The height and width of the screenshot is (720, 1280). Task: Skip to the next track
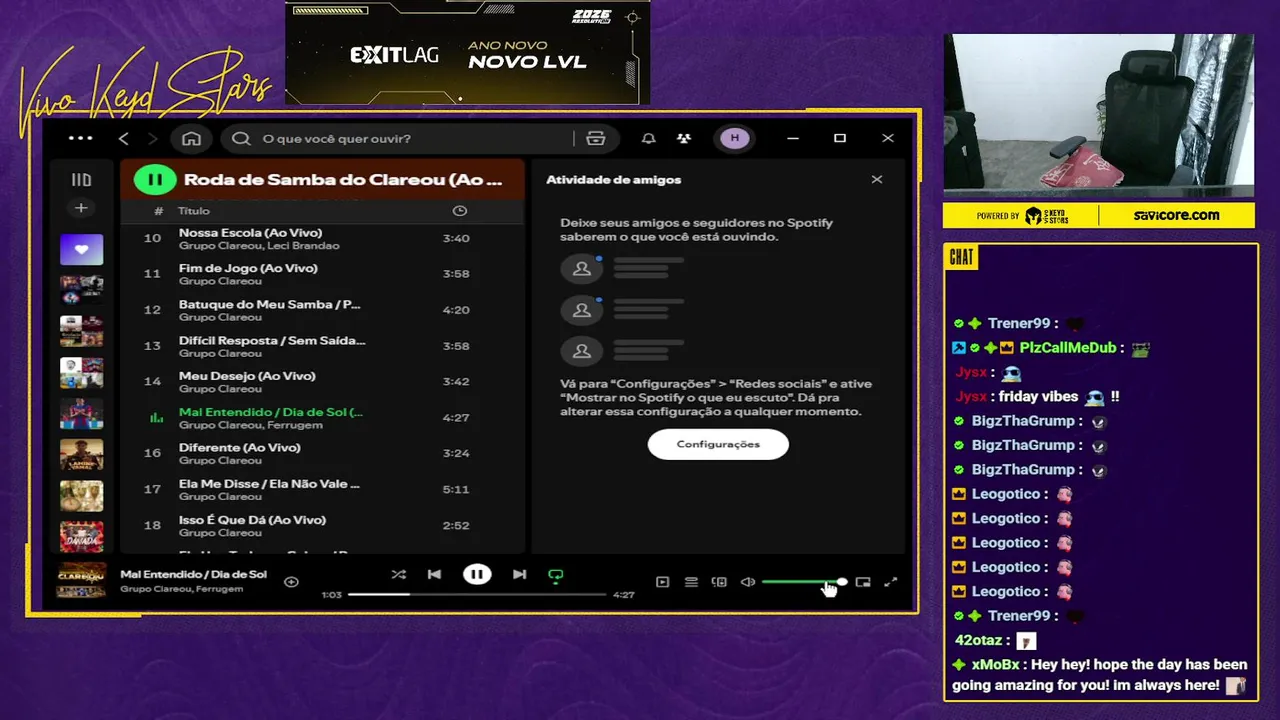[x=519, y=574]
